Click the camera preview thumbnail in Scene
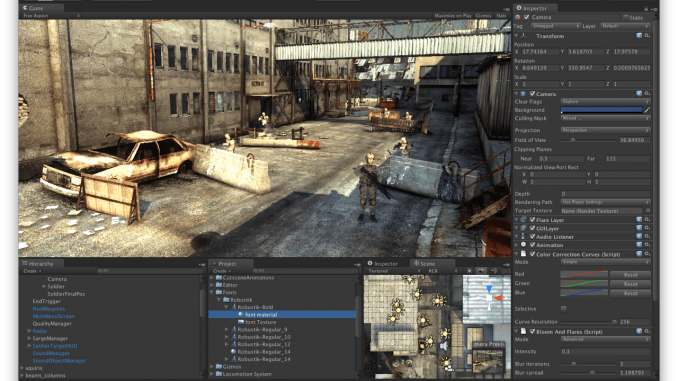678x381 pixels. tap(489, 361)
